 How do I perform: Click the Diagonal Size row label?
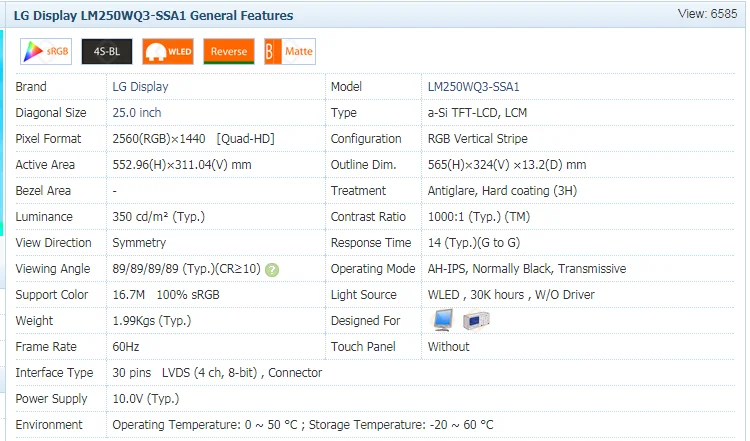pos(51,112)
